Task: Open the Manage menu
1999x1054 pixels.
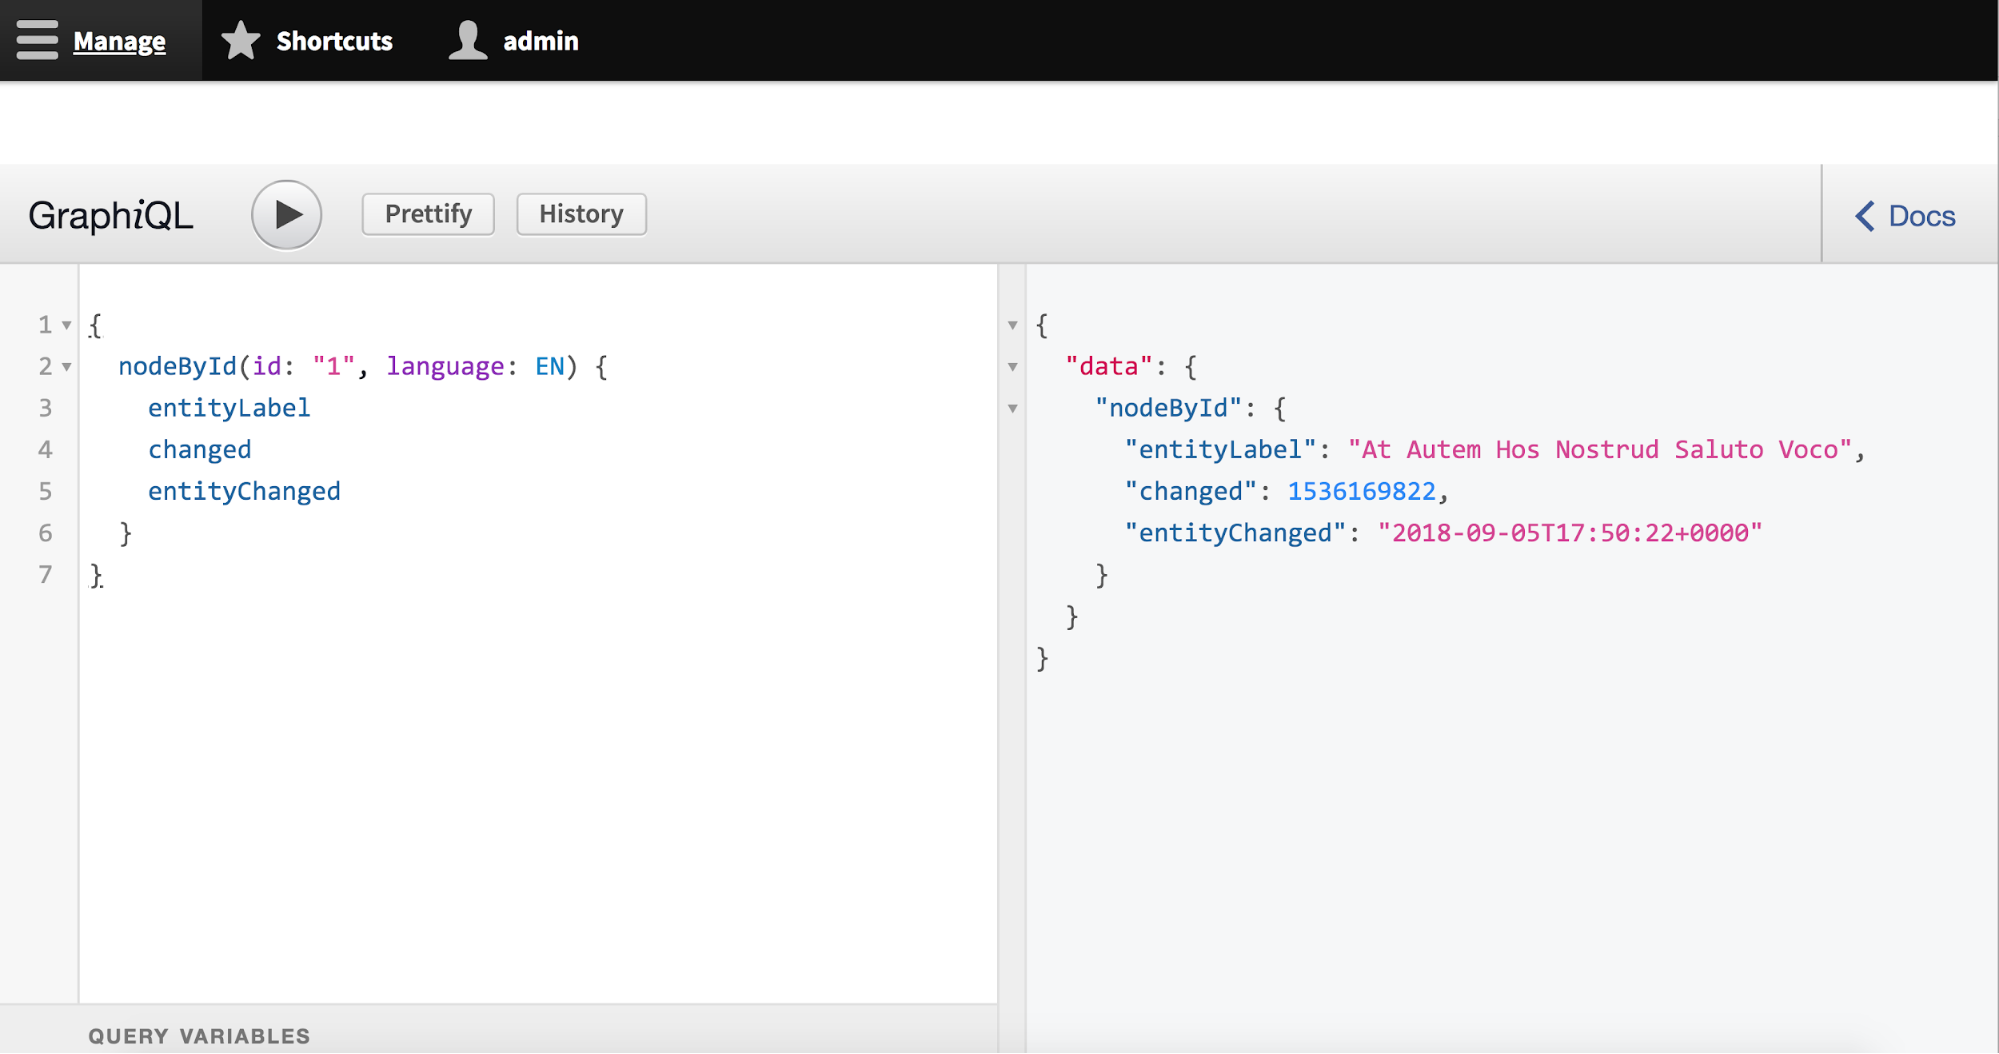Action: point(119,41)
